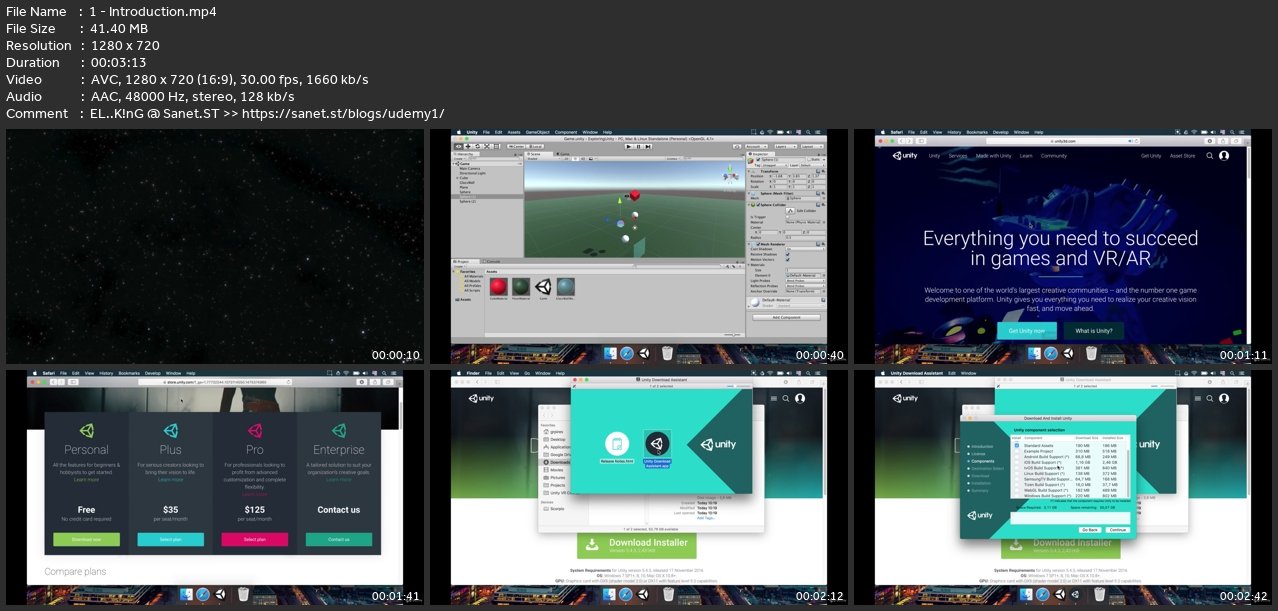1278x611 pixels.
Task: Toggle Standard Assets checkbox in component selection
Action: tap(1017, 445)
